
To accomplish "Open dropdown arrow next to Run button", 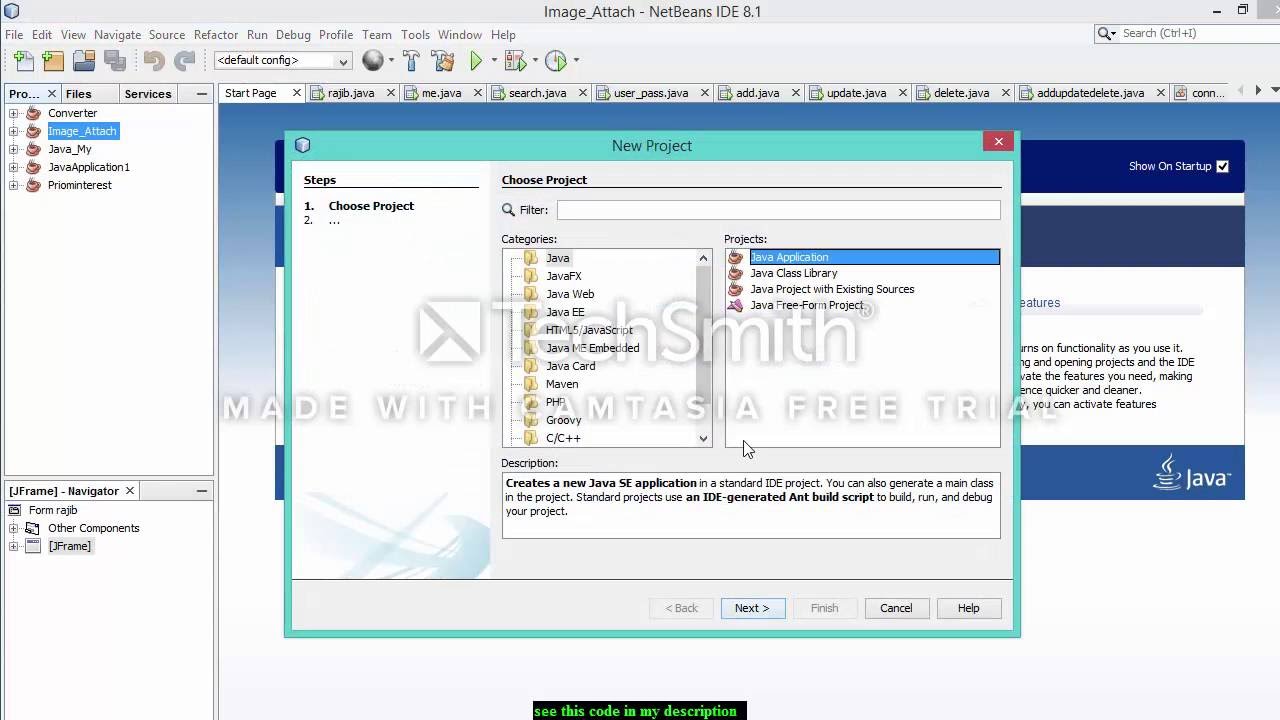I will click(x=494, y=61).
